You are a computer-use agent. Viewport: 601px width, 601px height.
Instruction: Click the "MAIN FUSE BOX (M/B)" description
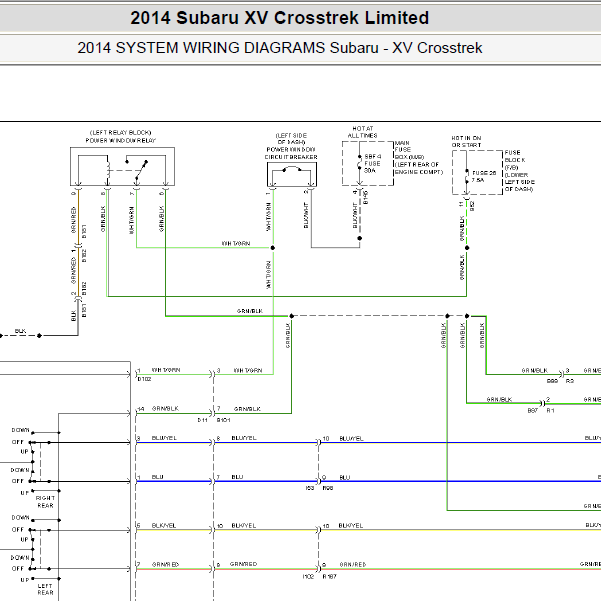pyautogui.click(x=419, y=158)
